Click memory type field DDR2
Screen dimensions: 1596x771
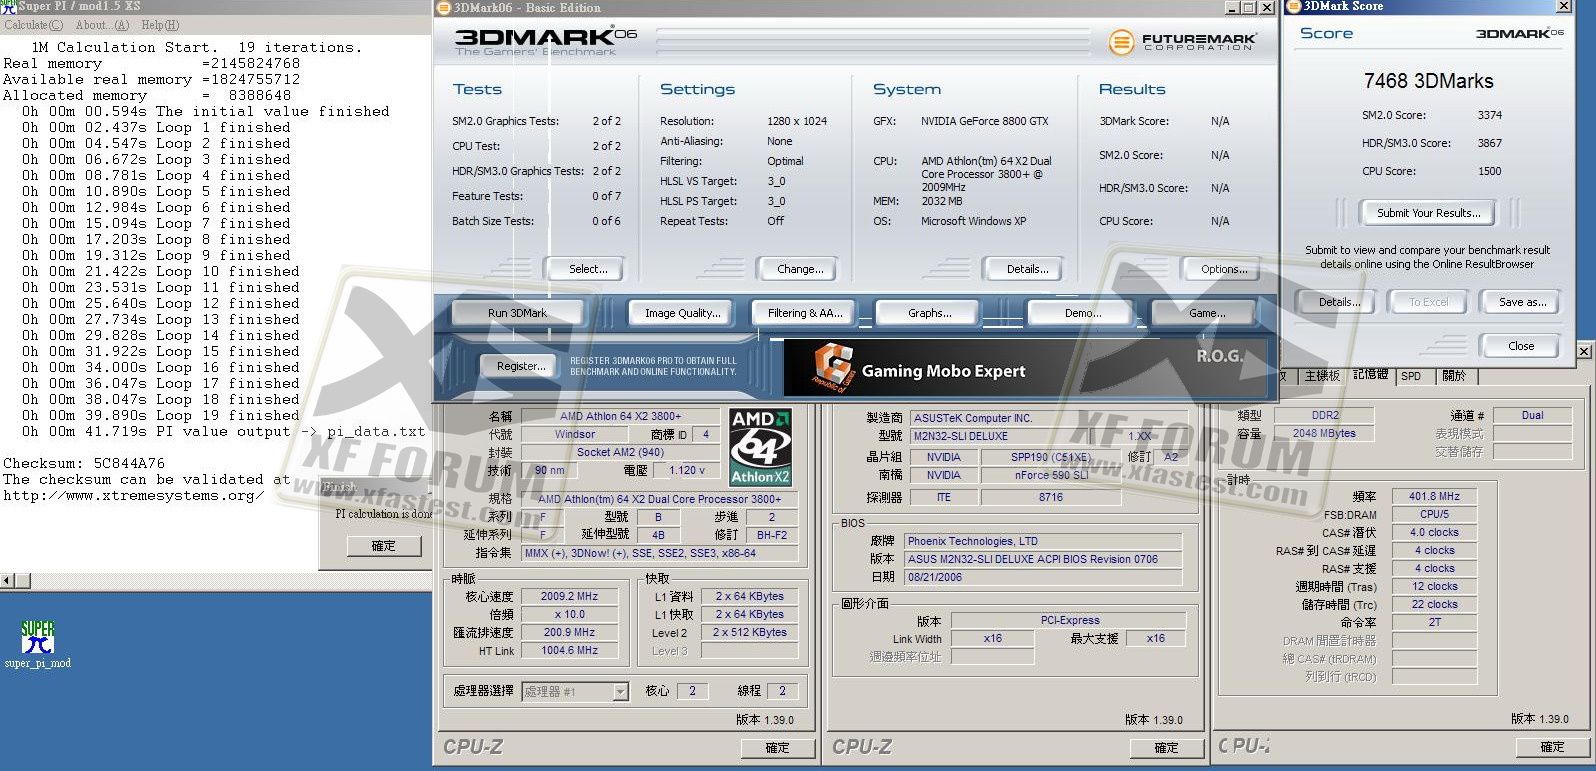click(x=1325, y=416)
